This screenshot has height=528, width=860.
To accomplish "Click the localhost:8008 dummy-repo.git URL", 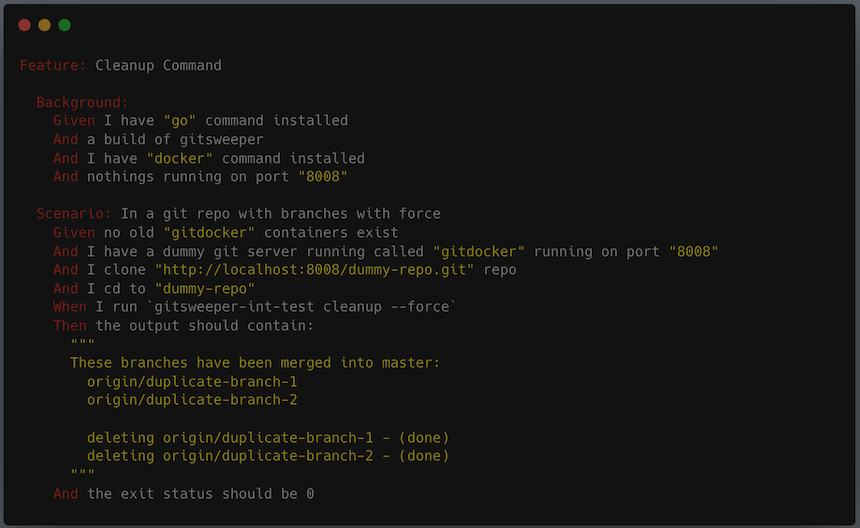I will click(x=318, y=270).
